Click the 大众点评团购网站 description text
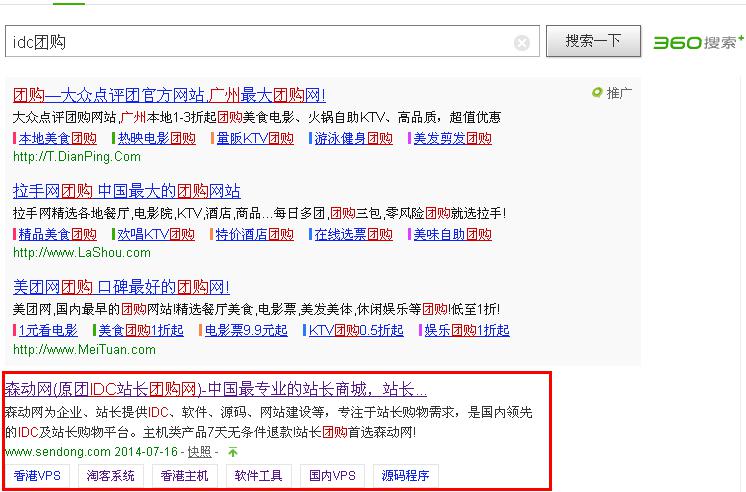 256,117
